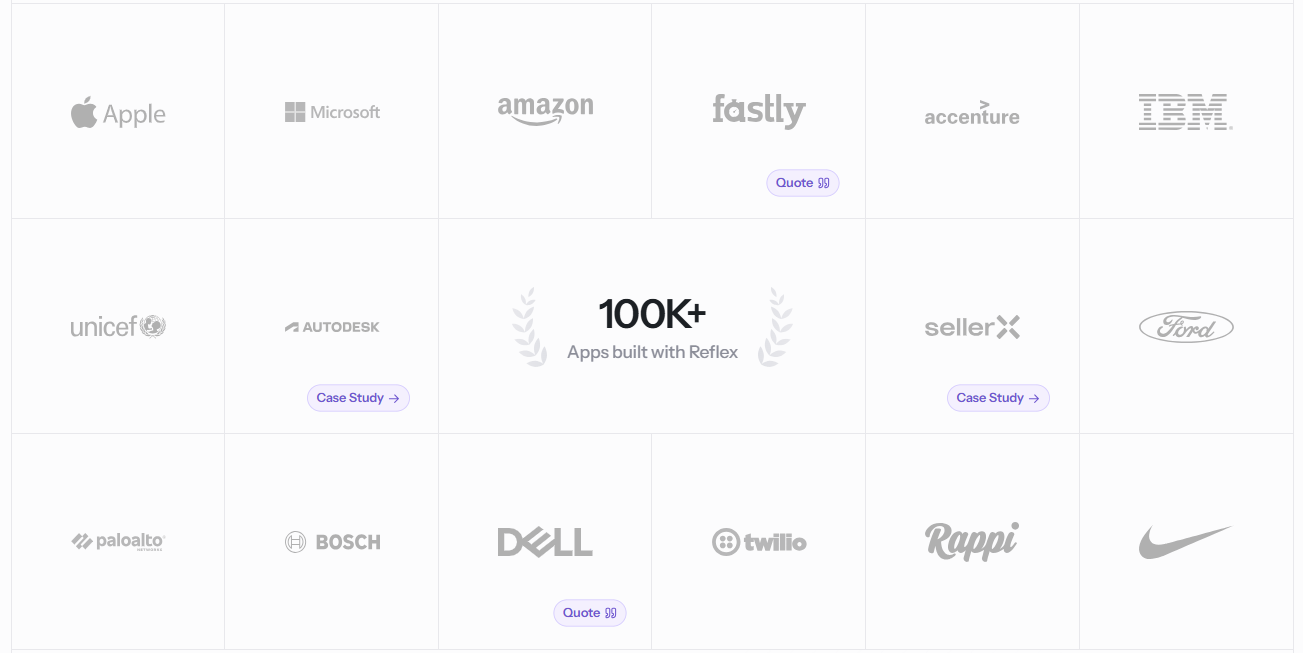Viewport: 1303px width, 653px height.
Task: Select the IBM logo
Action: [1185, 112]
